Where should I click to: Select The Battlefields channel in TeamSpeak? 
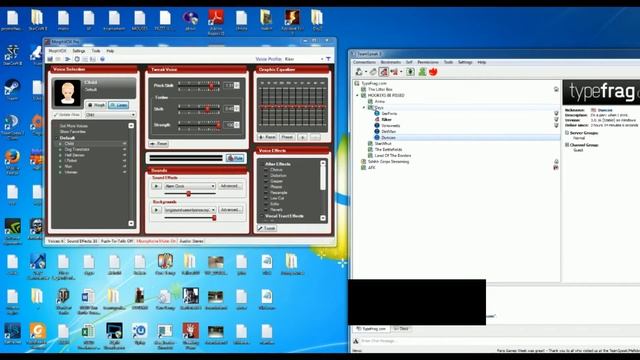[388, 149]
